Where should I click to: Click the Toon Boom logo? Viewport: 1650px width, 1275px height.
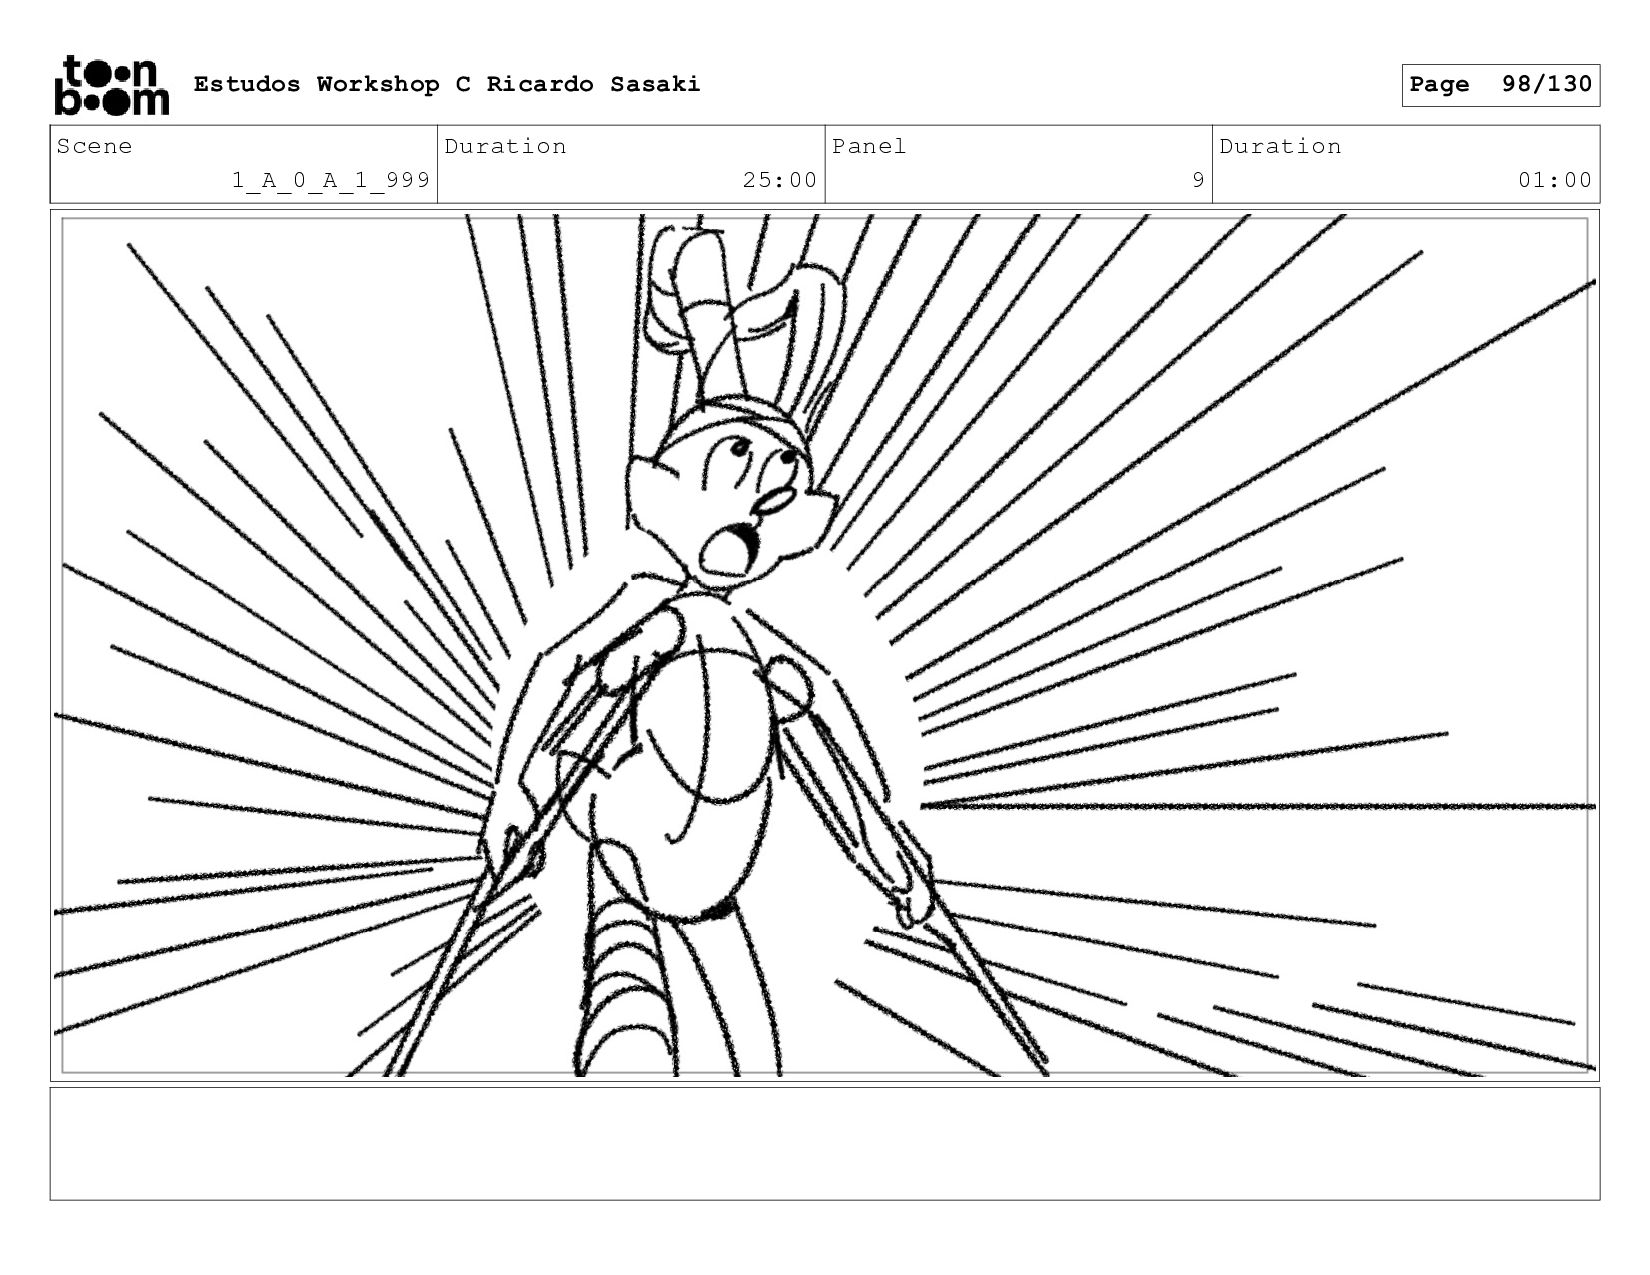(x=111, y=85)
